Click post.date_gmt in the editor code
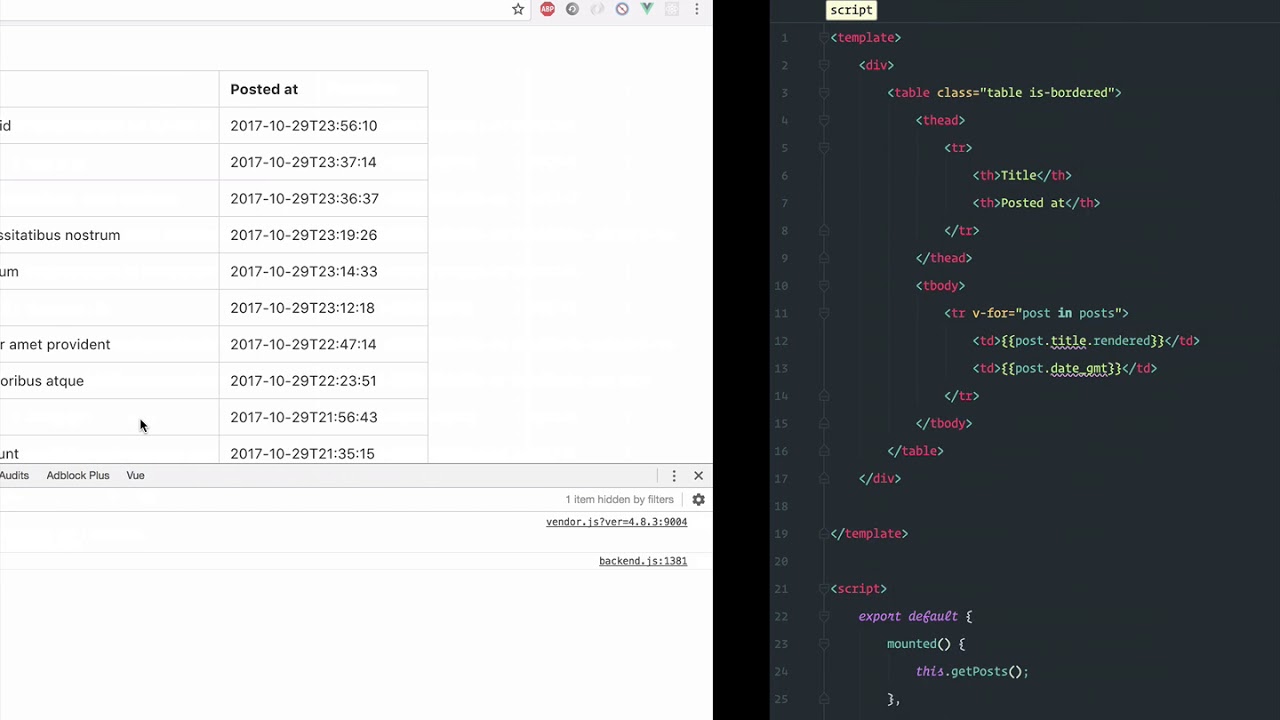This screenshot has height=720, width=1280. point(1061,369)
